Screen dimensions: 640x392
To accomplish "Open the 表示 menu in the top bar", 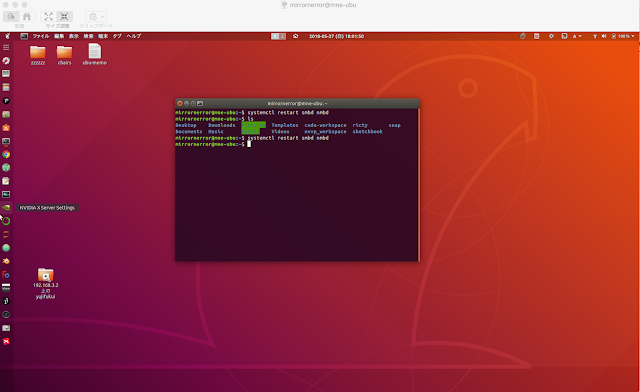I will click(74, 36).
